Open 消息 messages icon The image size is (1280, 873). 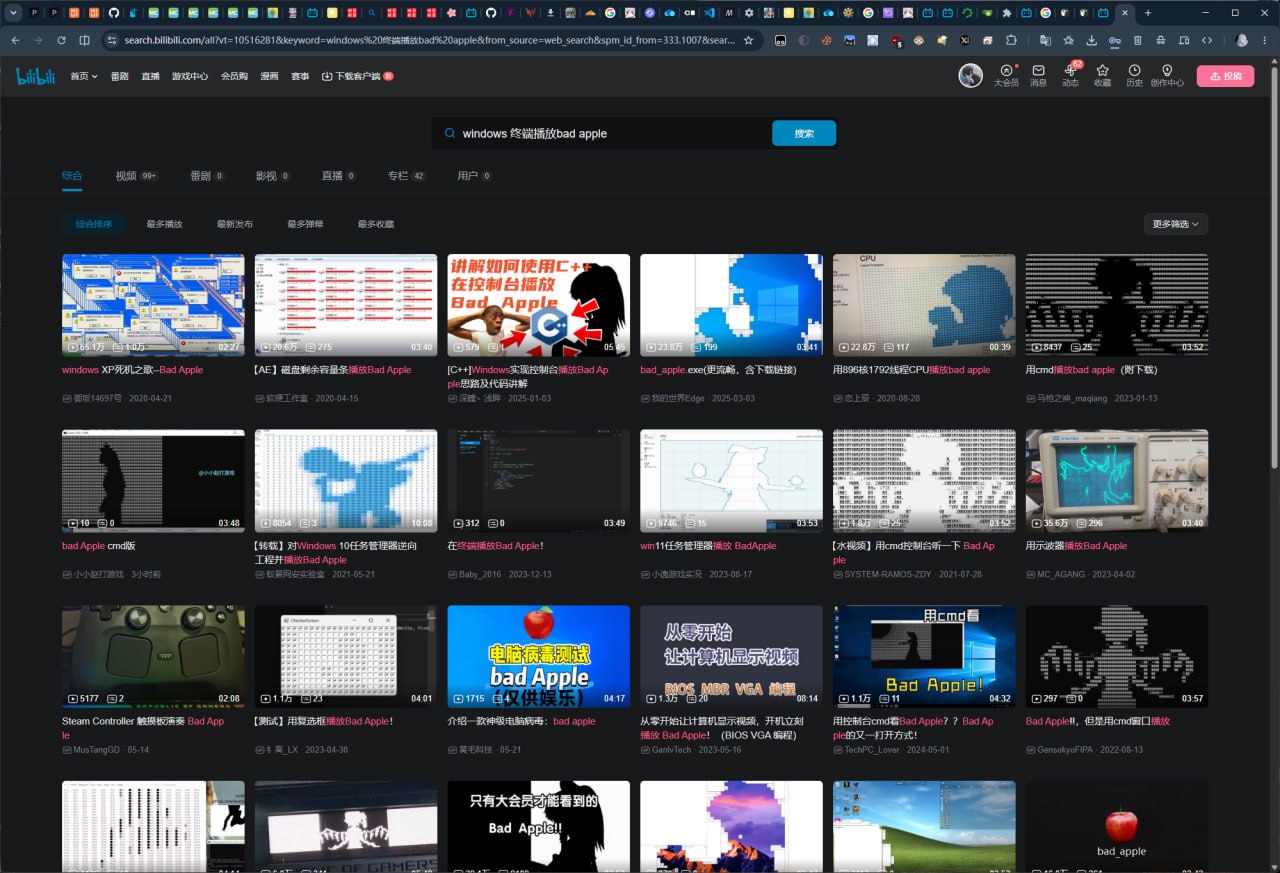pyautogui.click(x=1038, y=76)
